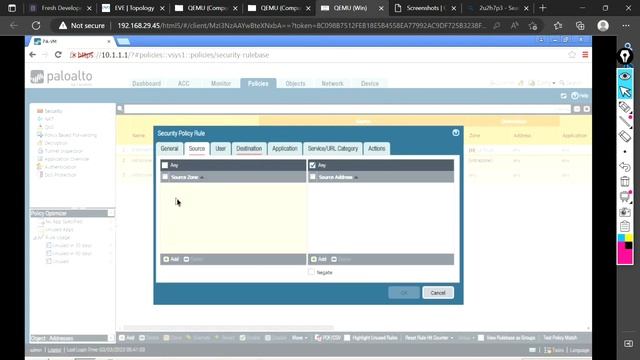Select the arrow pointer tool in annotation bar
The image size is (640, 360).
coord(625,92)
